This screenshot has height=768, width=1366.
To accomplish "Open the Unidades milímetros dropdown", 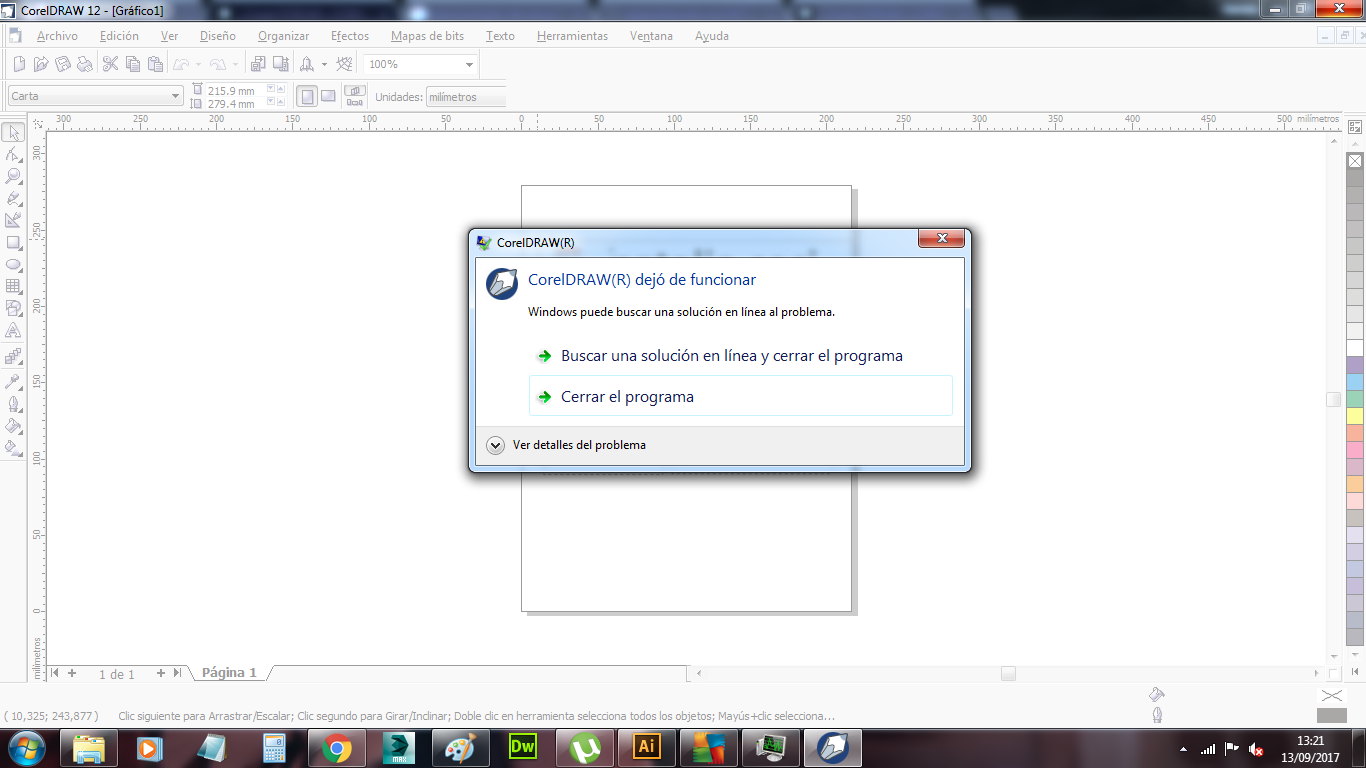I will (466, 97).
